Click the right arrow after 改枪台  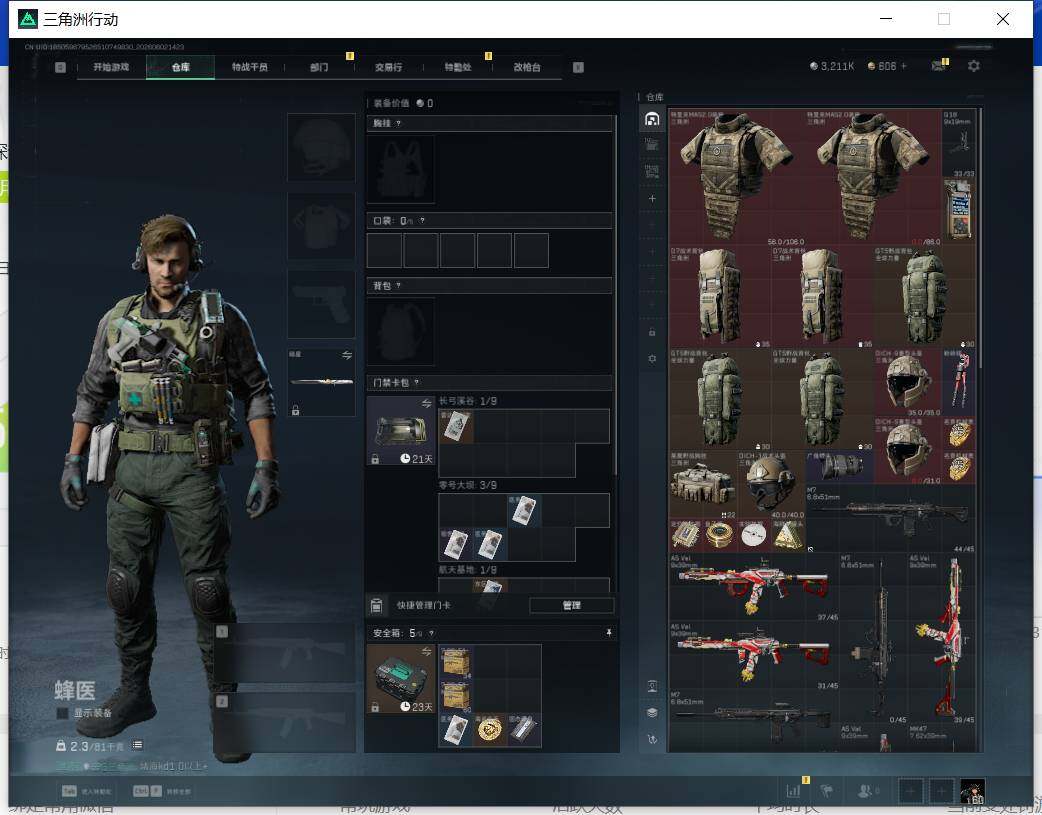pyautogui.click(x=578, y=67)
